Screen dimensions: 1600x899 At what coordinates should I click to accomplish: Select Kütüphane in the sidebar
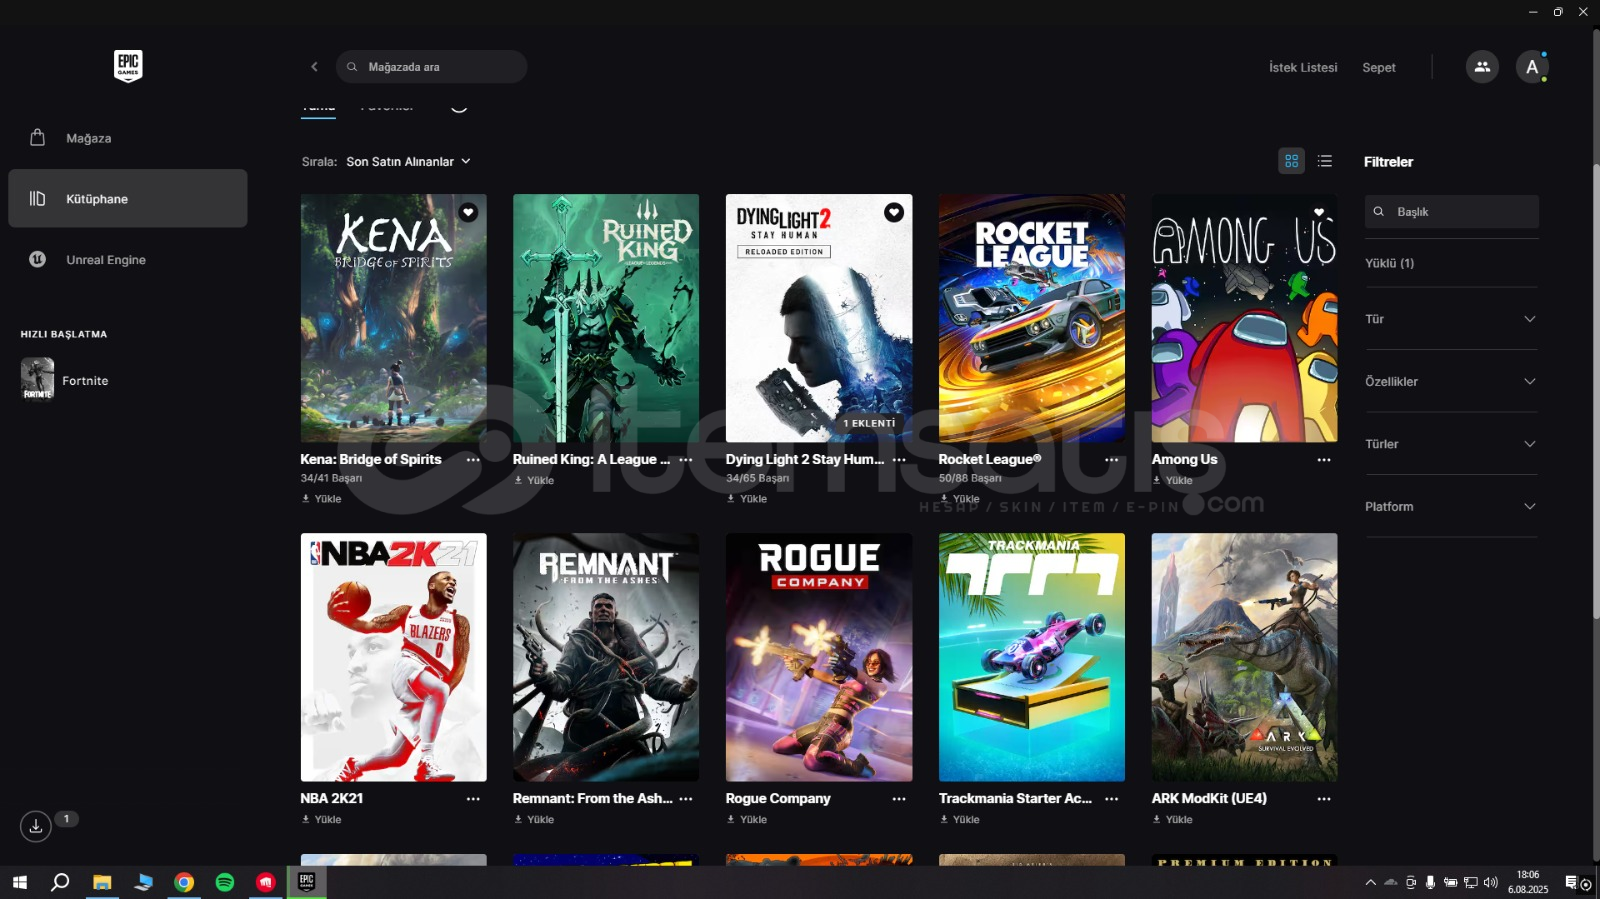[x=128, y=198]
